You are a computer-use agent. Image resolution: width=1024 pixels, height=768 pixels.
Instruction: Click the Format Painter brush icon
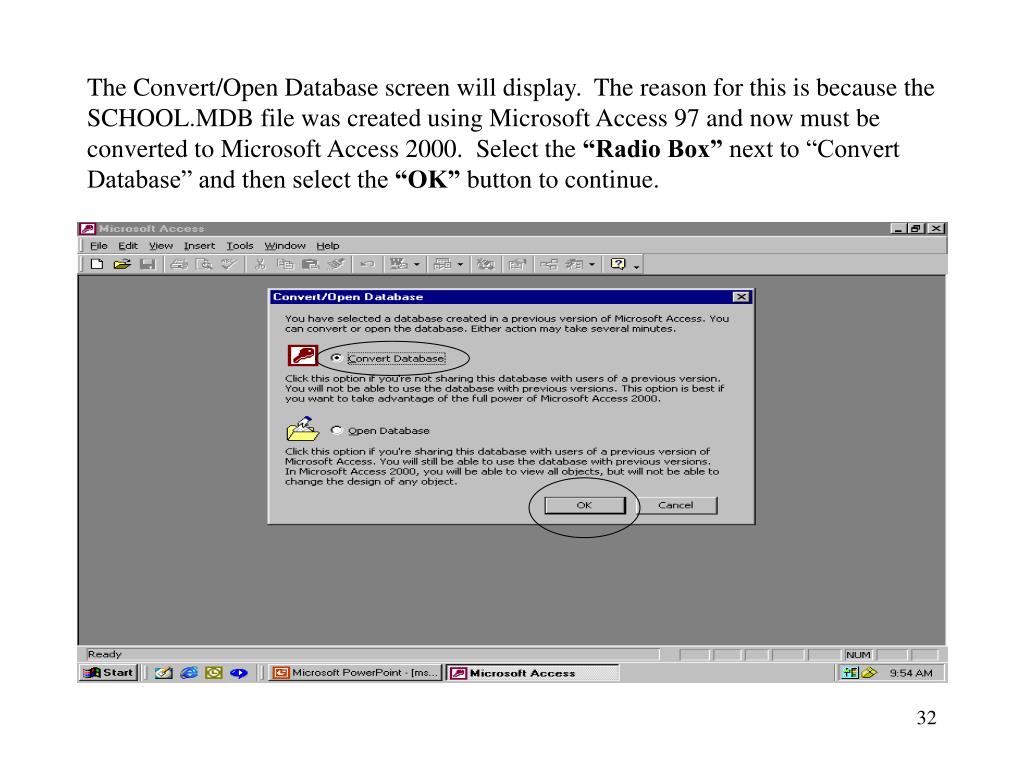click(x=336, y=264)
